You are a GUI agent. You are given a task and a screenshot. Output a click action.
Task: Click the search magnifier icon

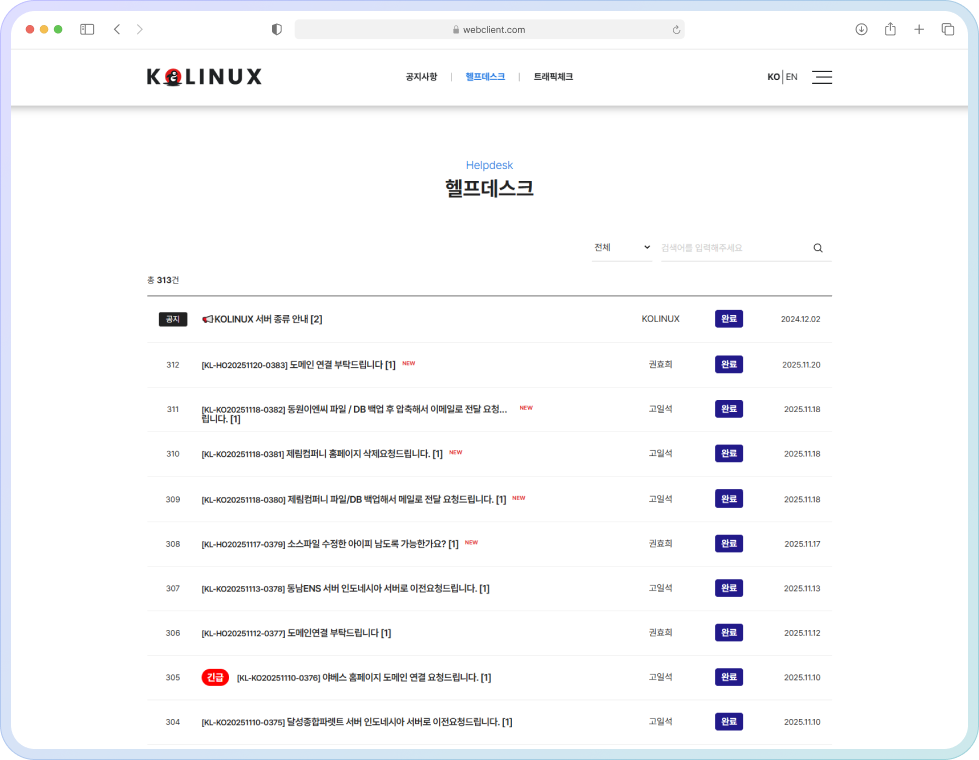coord(818,248)
